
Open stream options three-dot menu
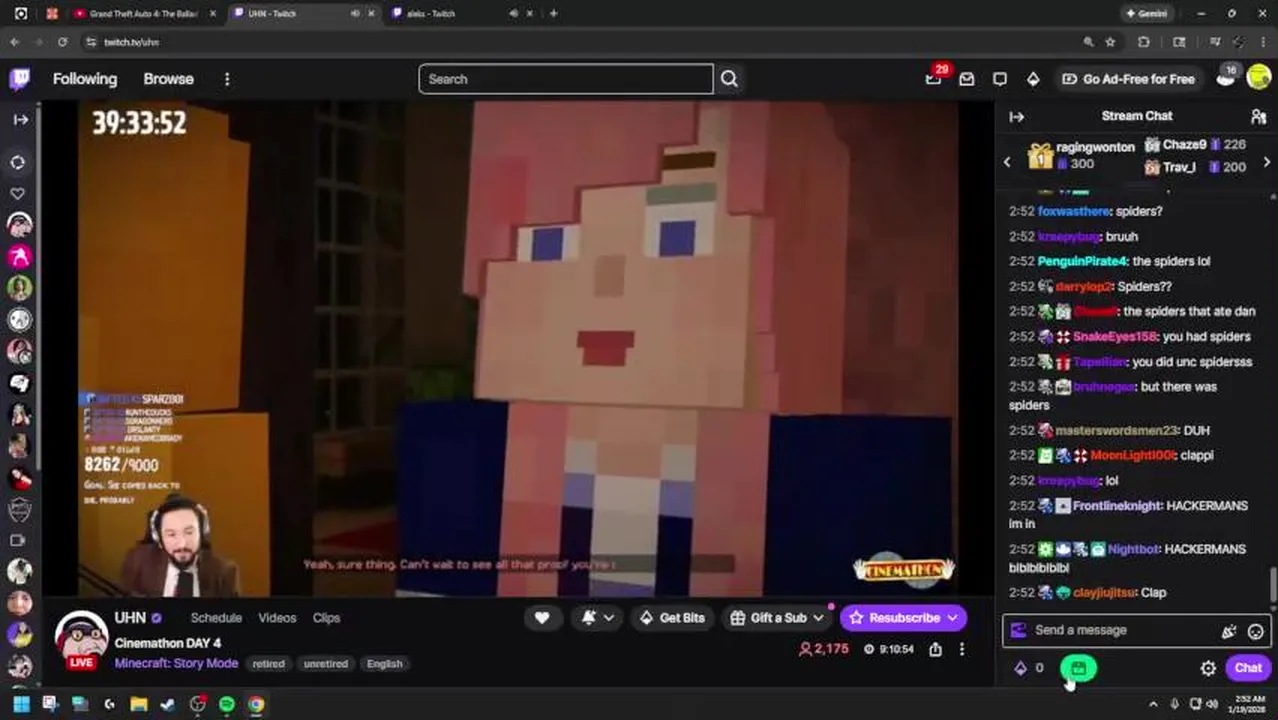click(962, 649)
